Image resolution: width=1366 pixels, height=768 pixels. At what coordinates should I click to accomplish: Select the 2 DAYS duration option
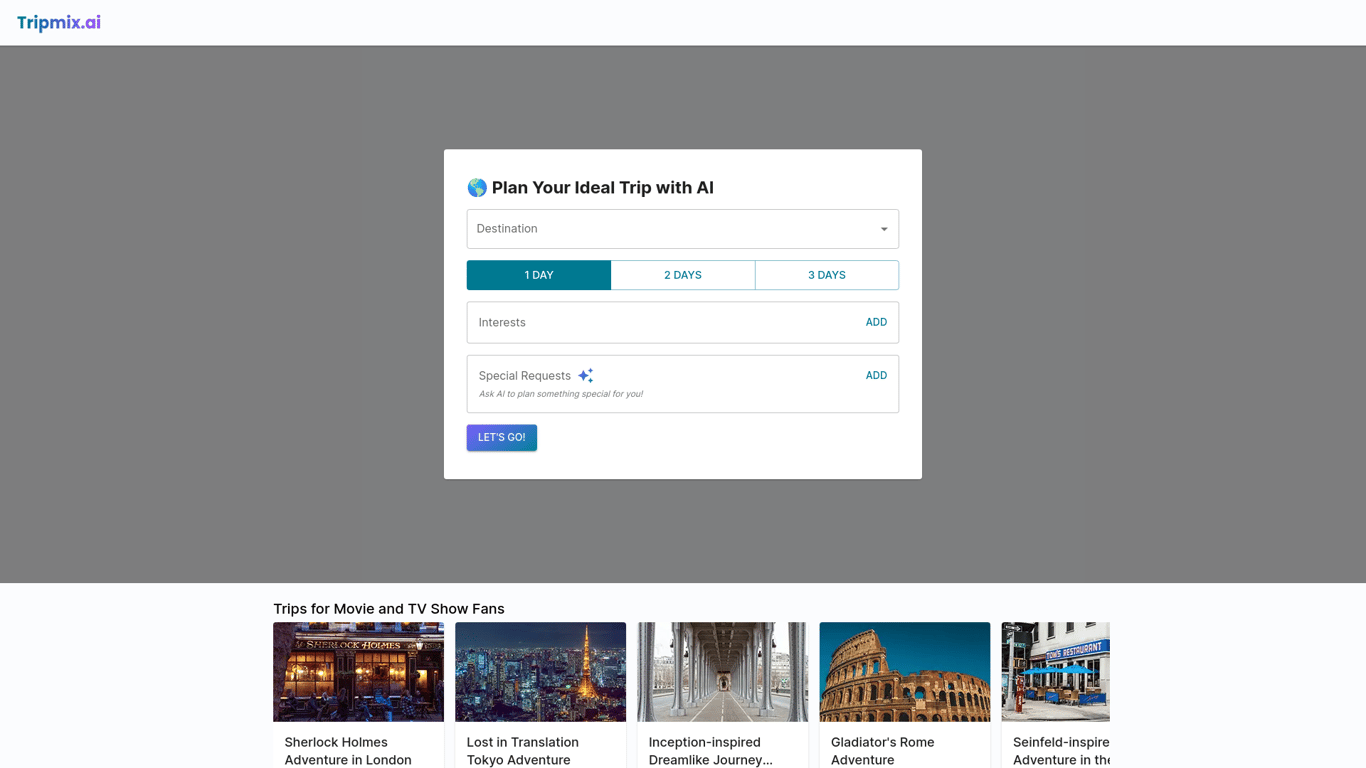(683, 275)
